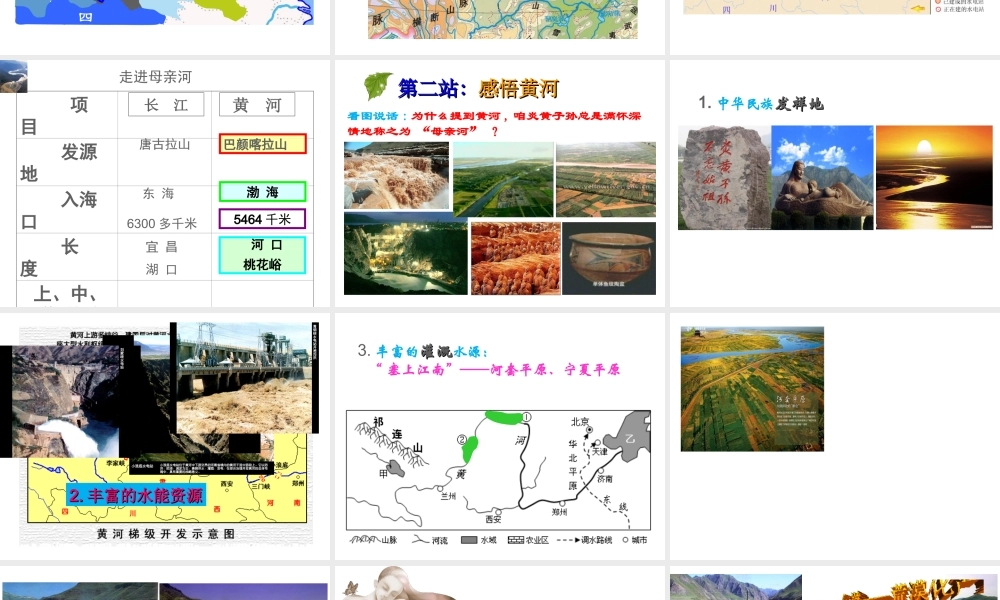The image size is (1000, 600).
Task: Click the night-lit dam construction photo
Action: click(x=406, y=254)
